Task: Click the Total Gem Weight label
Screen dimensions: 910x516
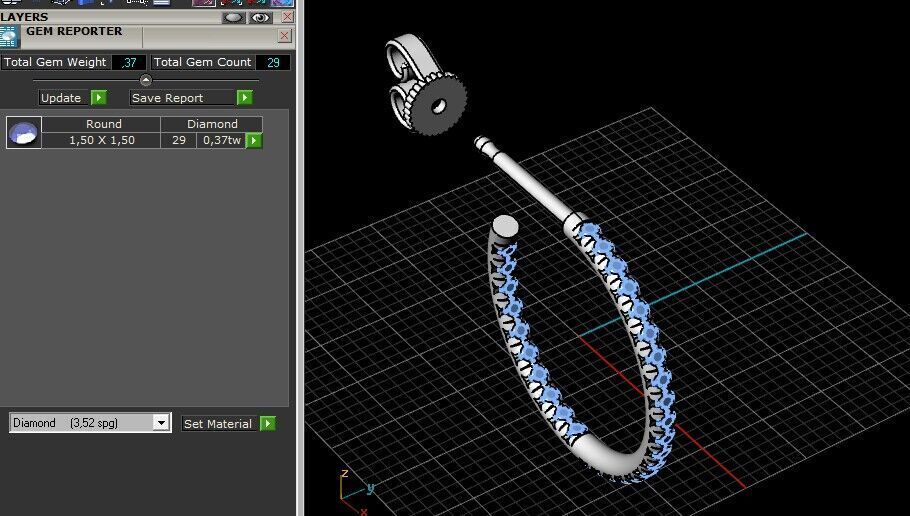Action: [55, 62]
